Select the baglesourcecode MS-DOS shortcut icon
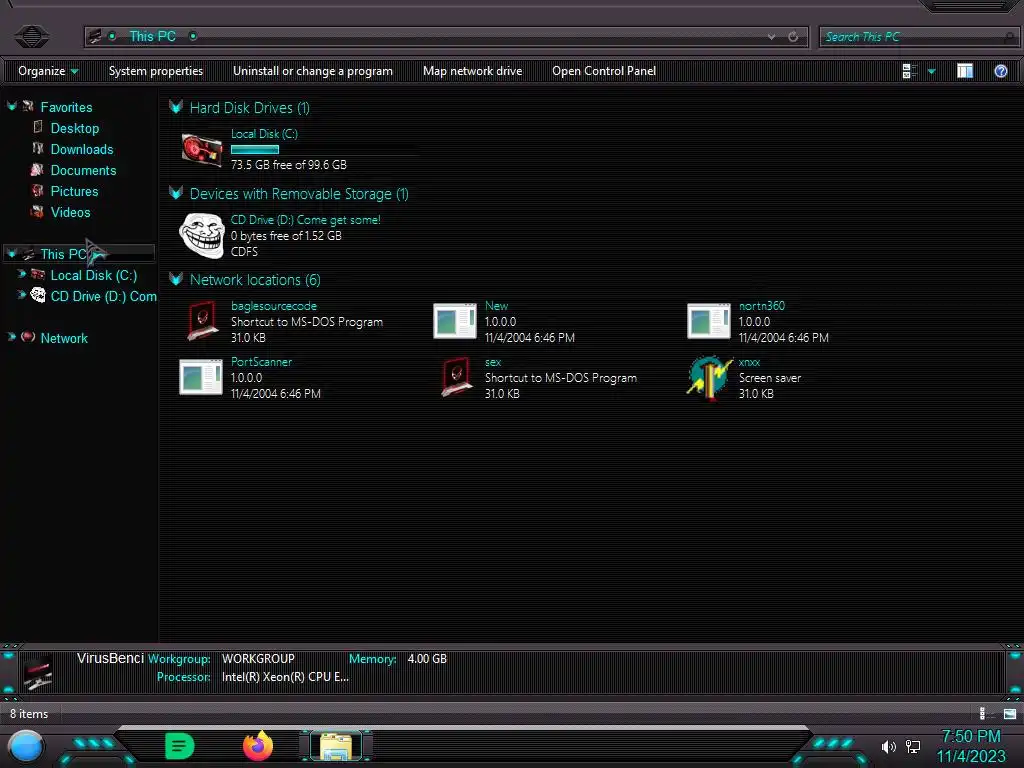 [x=202, y=321]
